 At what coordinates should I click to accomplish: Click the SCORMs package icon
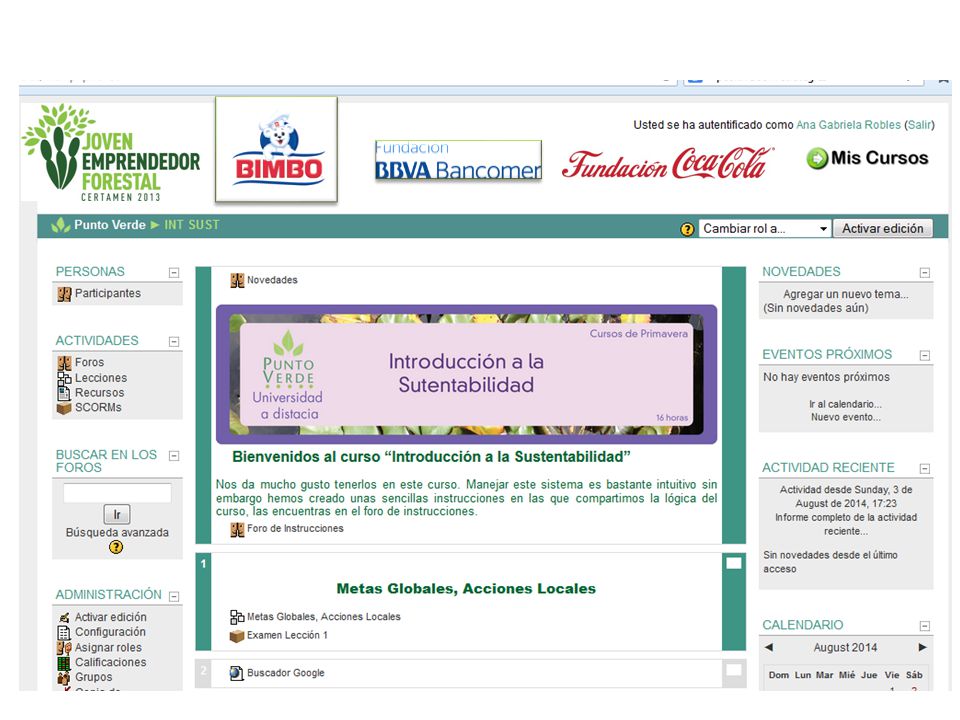click(64, 408)
